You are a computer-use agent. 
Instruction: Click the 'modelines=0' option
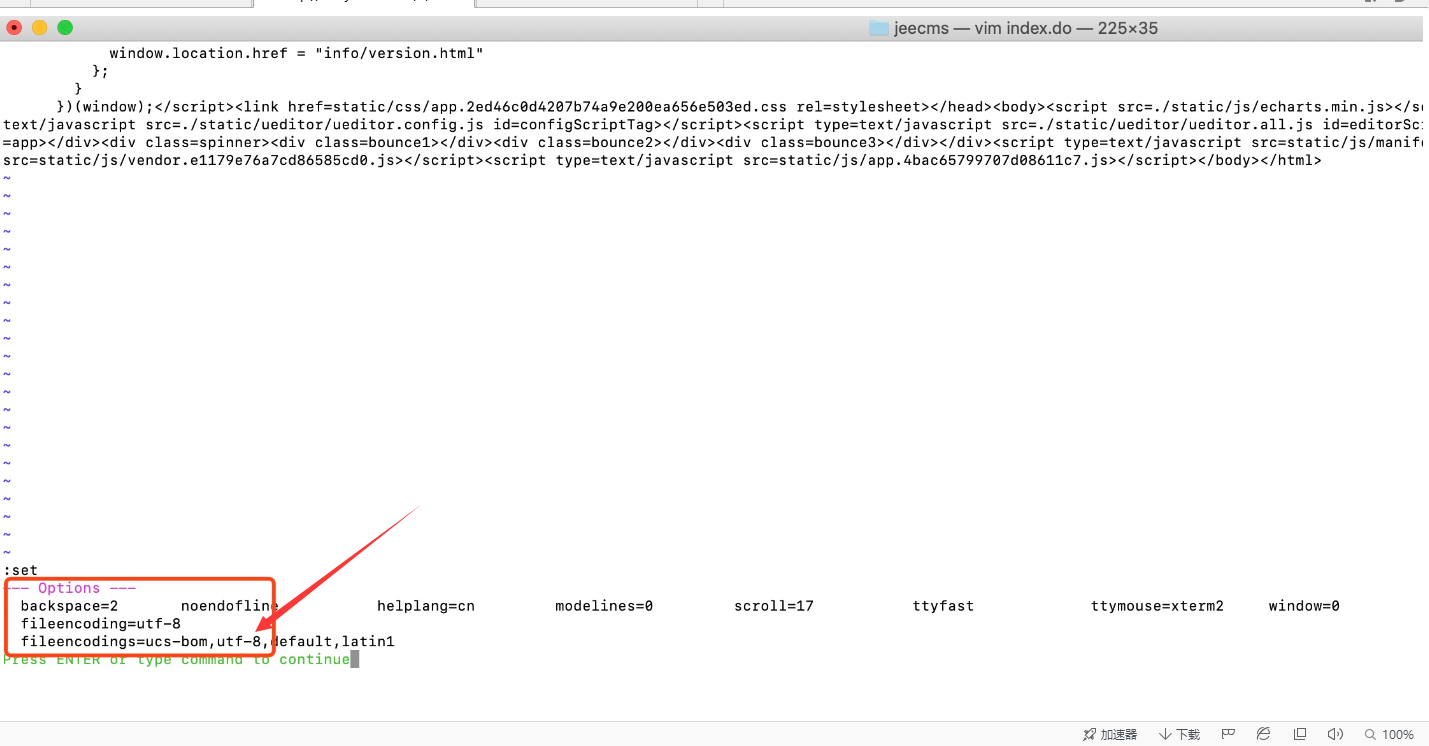[x=604, y=606]
